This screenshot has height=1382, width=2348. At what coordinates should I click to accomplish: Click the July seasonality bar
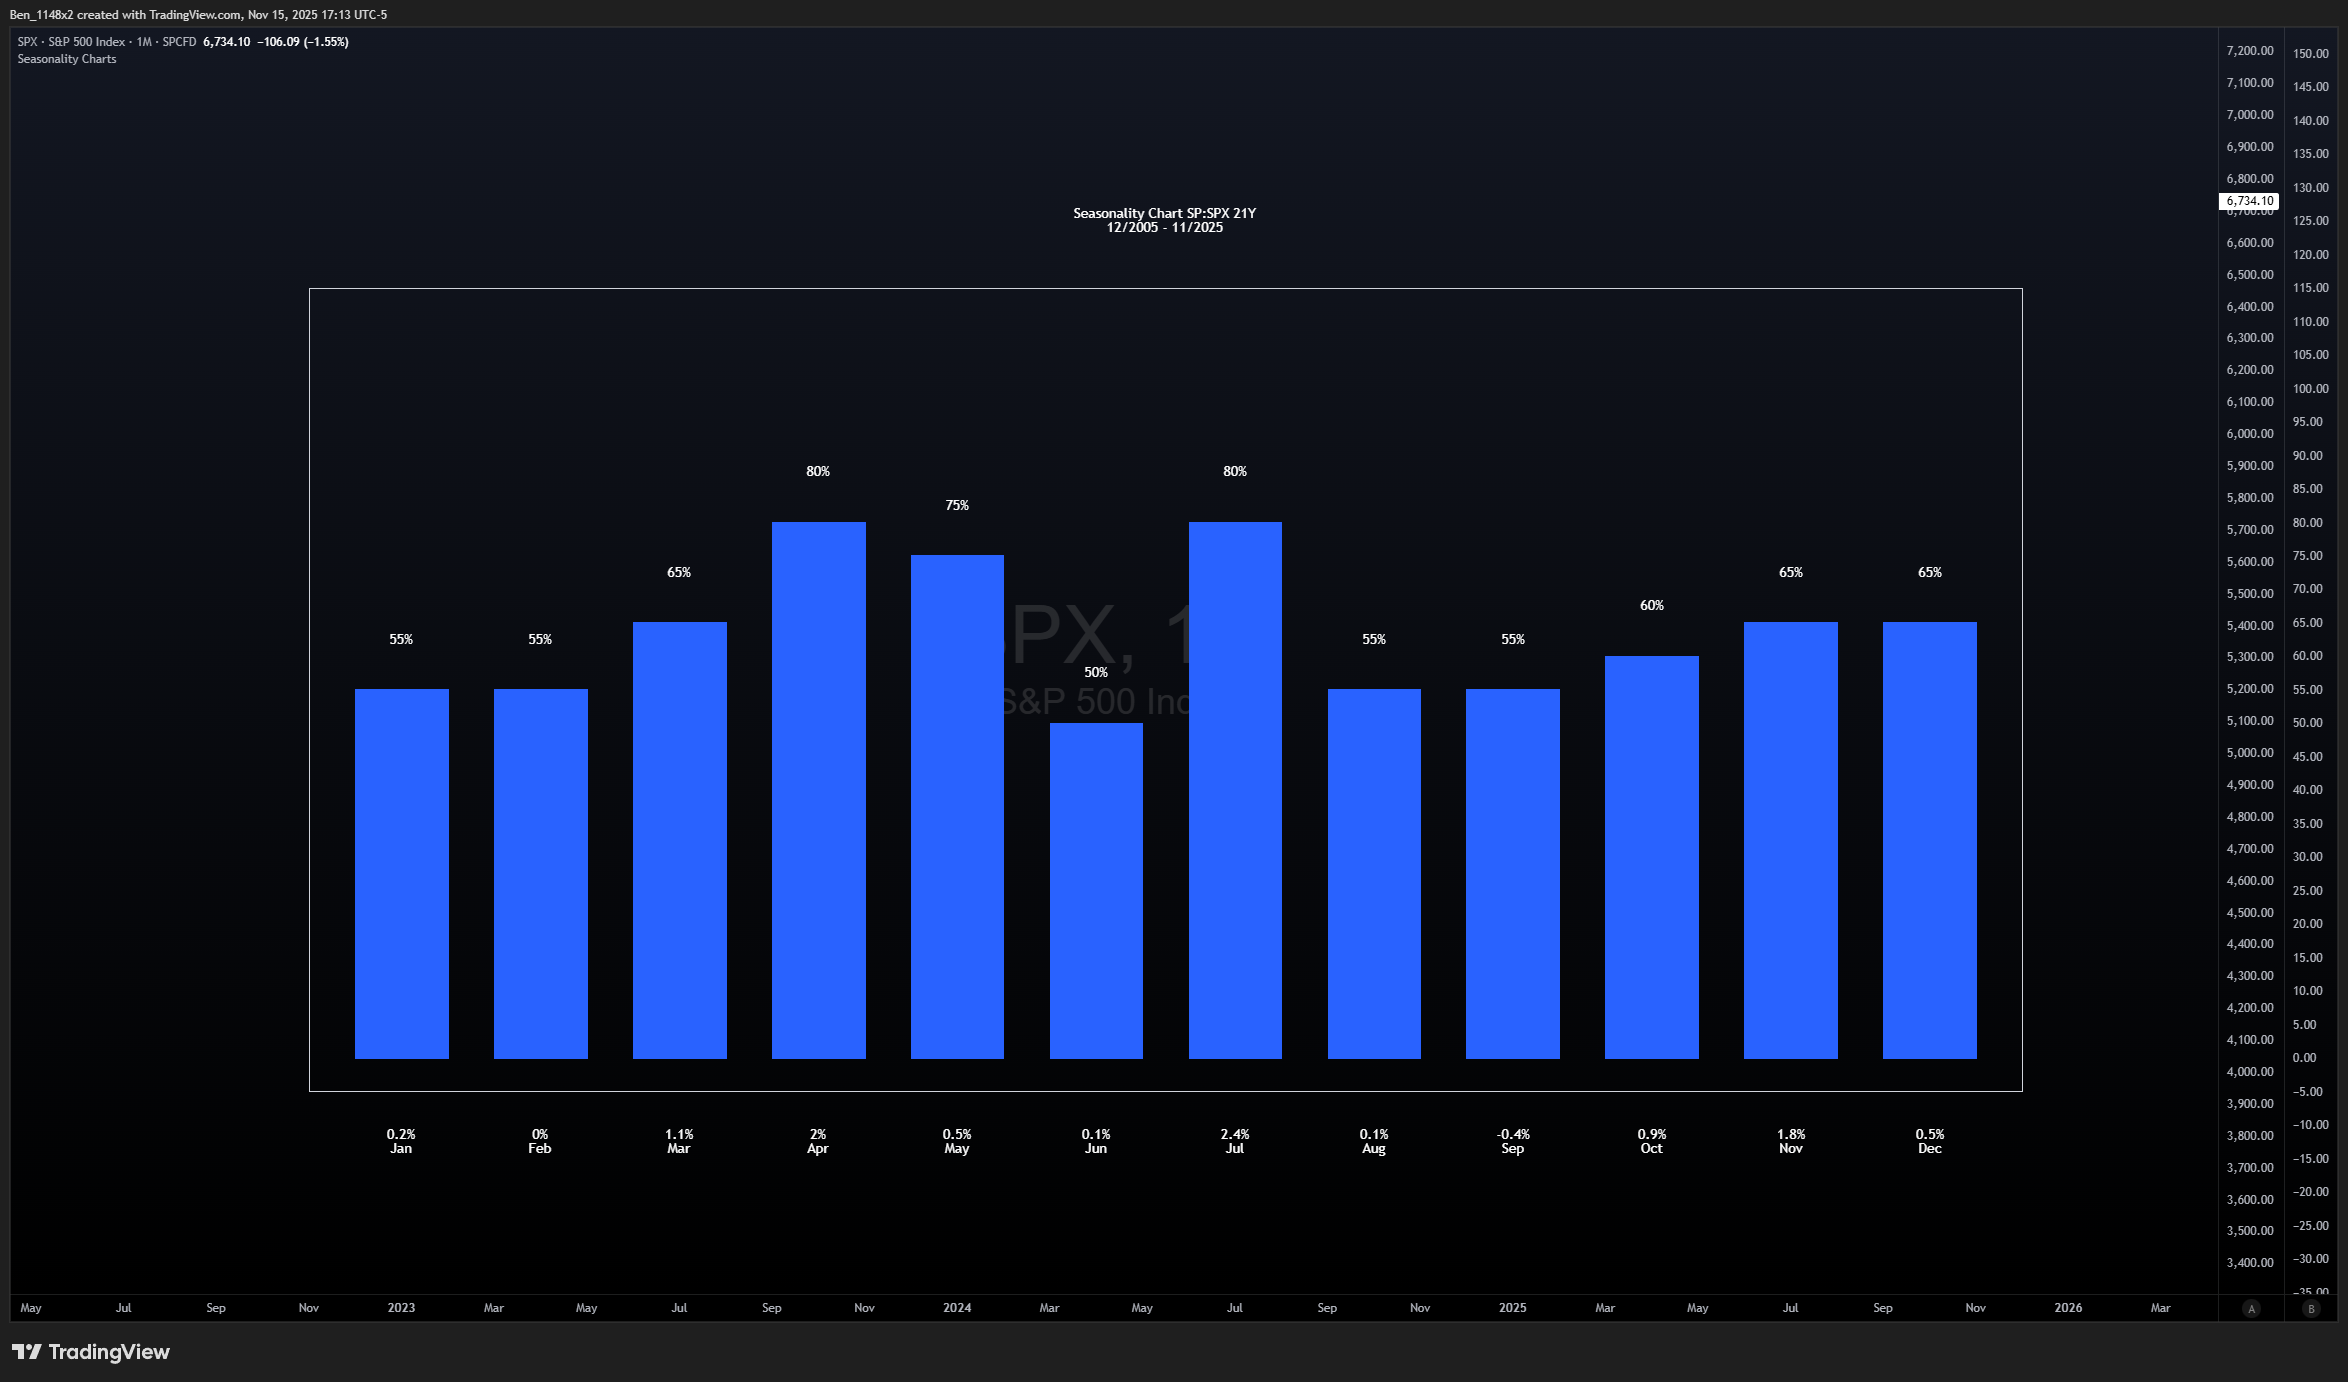click(x=1235, y=790)
